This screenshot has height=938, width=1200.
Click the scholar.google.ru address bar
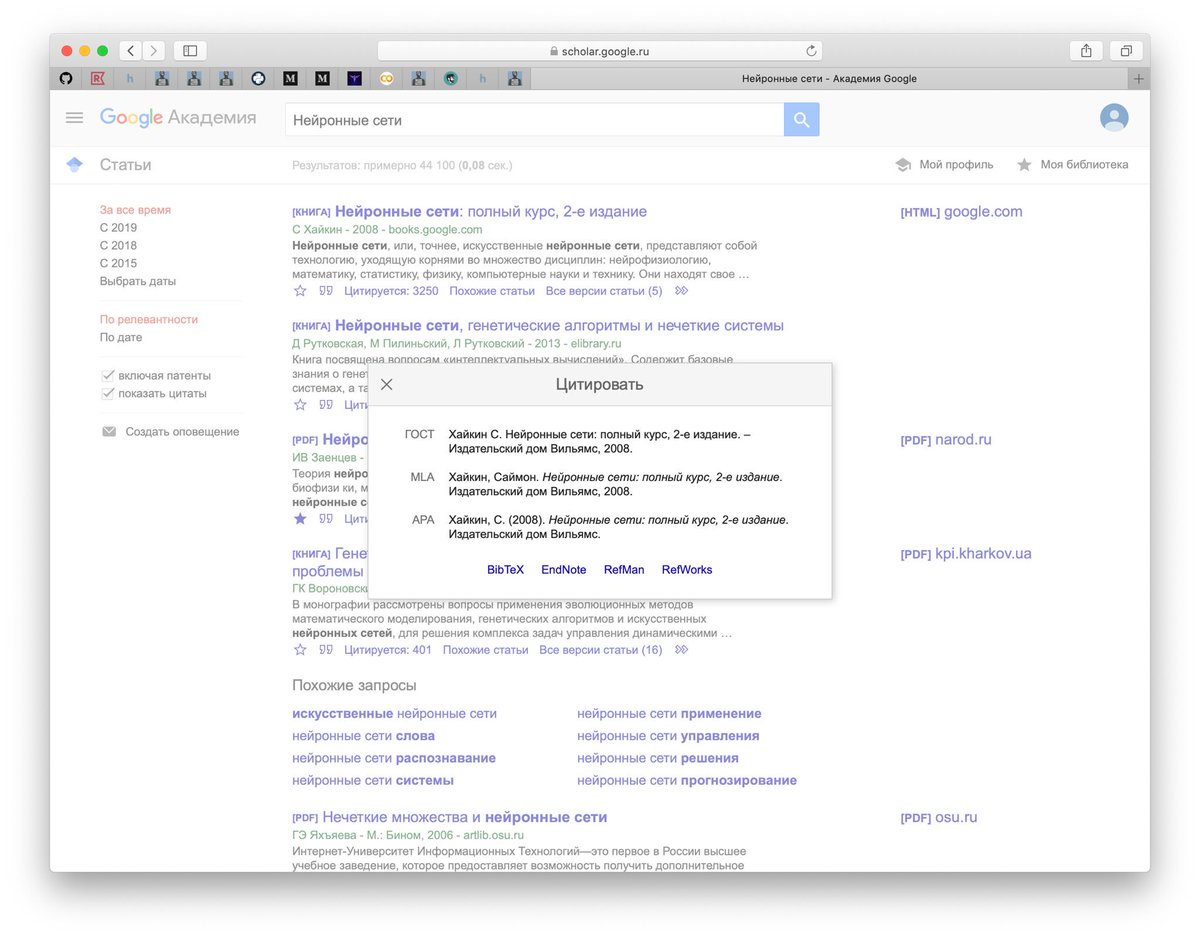(600, 50)
